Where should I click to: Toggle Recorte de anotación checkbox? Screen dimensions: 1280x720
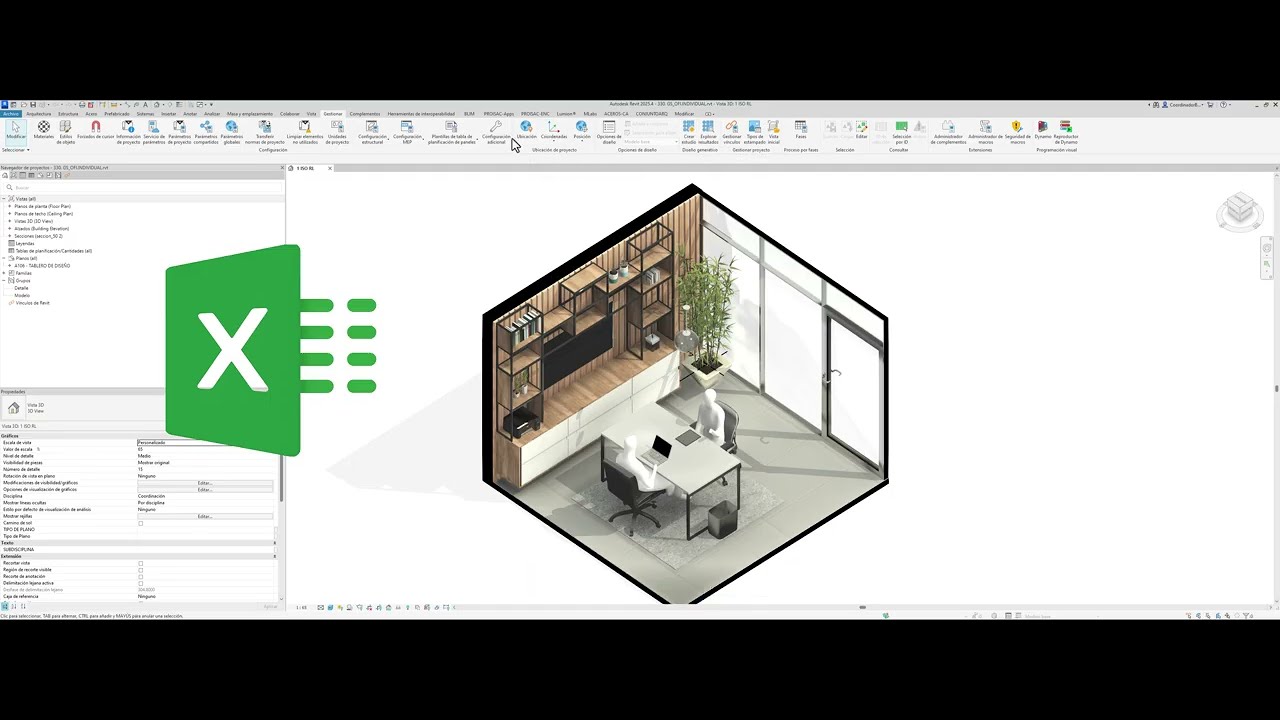click(x=140, y=576)
